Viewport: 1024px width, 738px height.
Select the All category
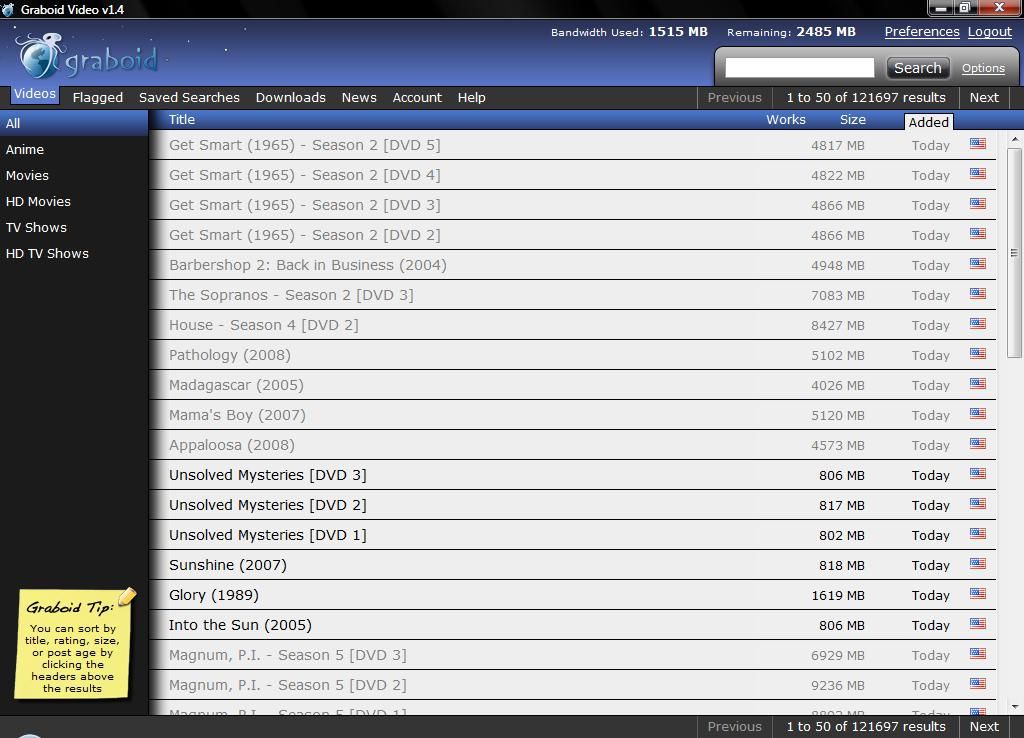74,123
